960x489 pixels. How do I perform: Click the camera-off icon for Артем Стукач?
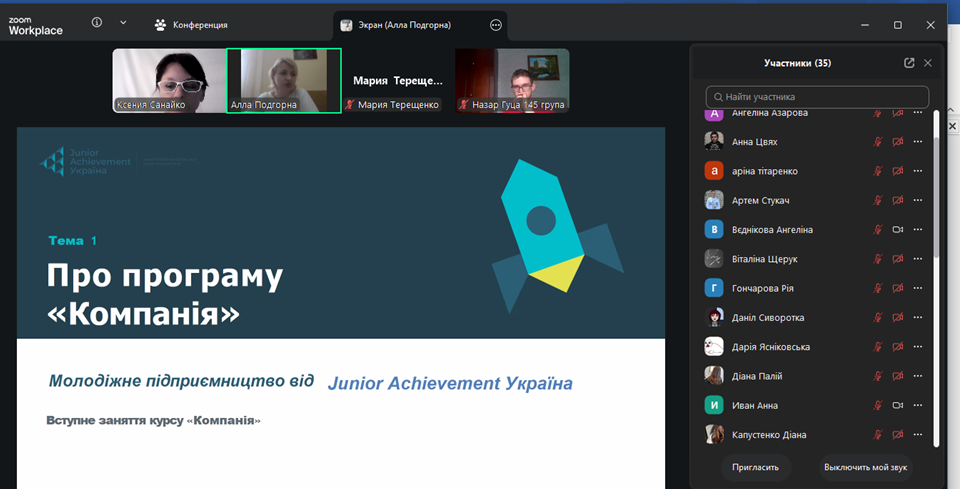898,201
